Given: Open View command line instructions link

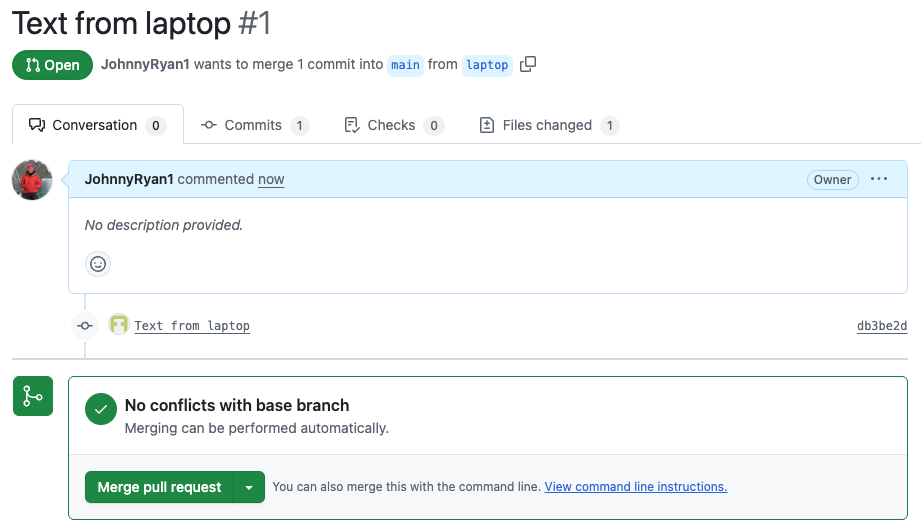Looking at the screenshot, I should tap(635, 487).
